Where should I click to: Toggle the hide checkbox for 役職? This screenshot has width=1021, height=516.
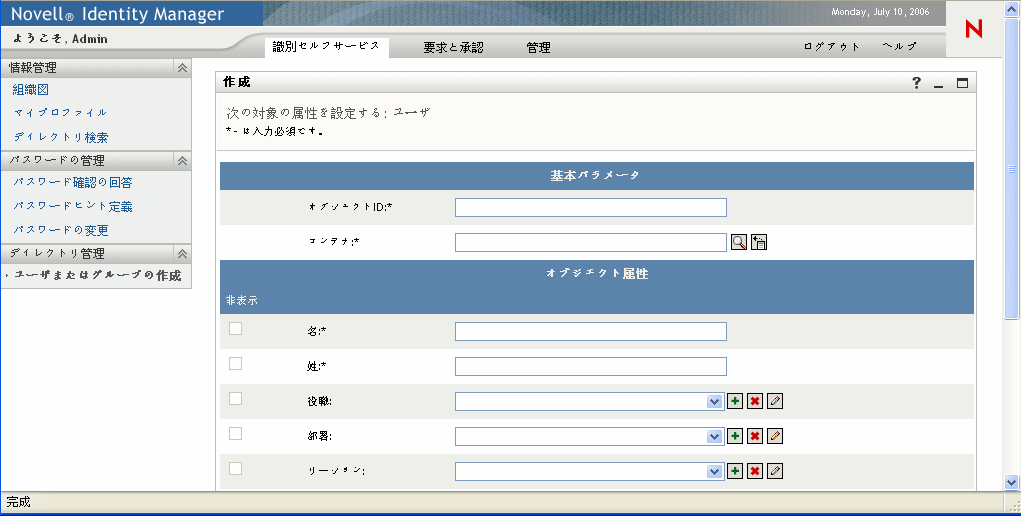tap(236, 399)
